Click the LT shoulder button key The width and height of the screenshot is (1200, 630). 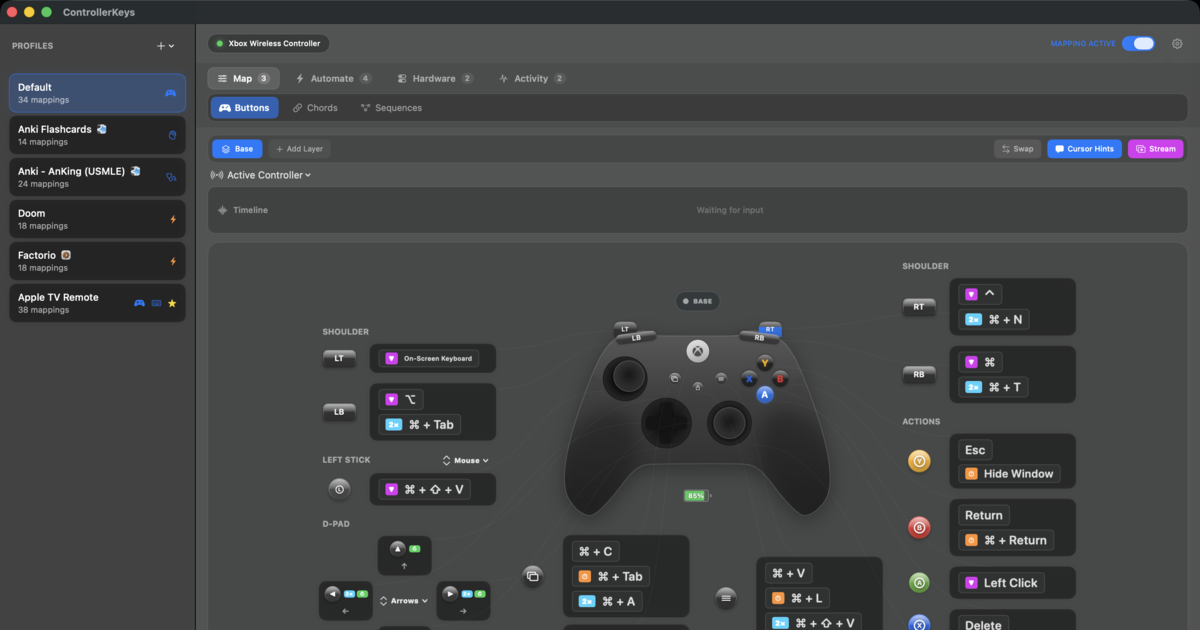click(x=339, y=358)
